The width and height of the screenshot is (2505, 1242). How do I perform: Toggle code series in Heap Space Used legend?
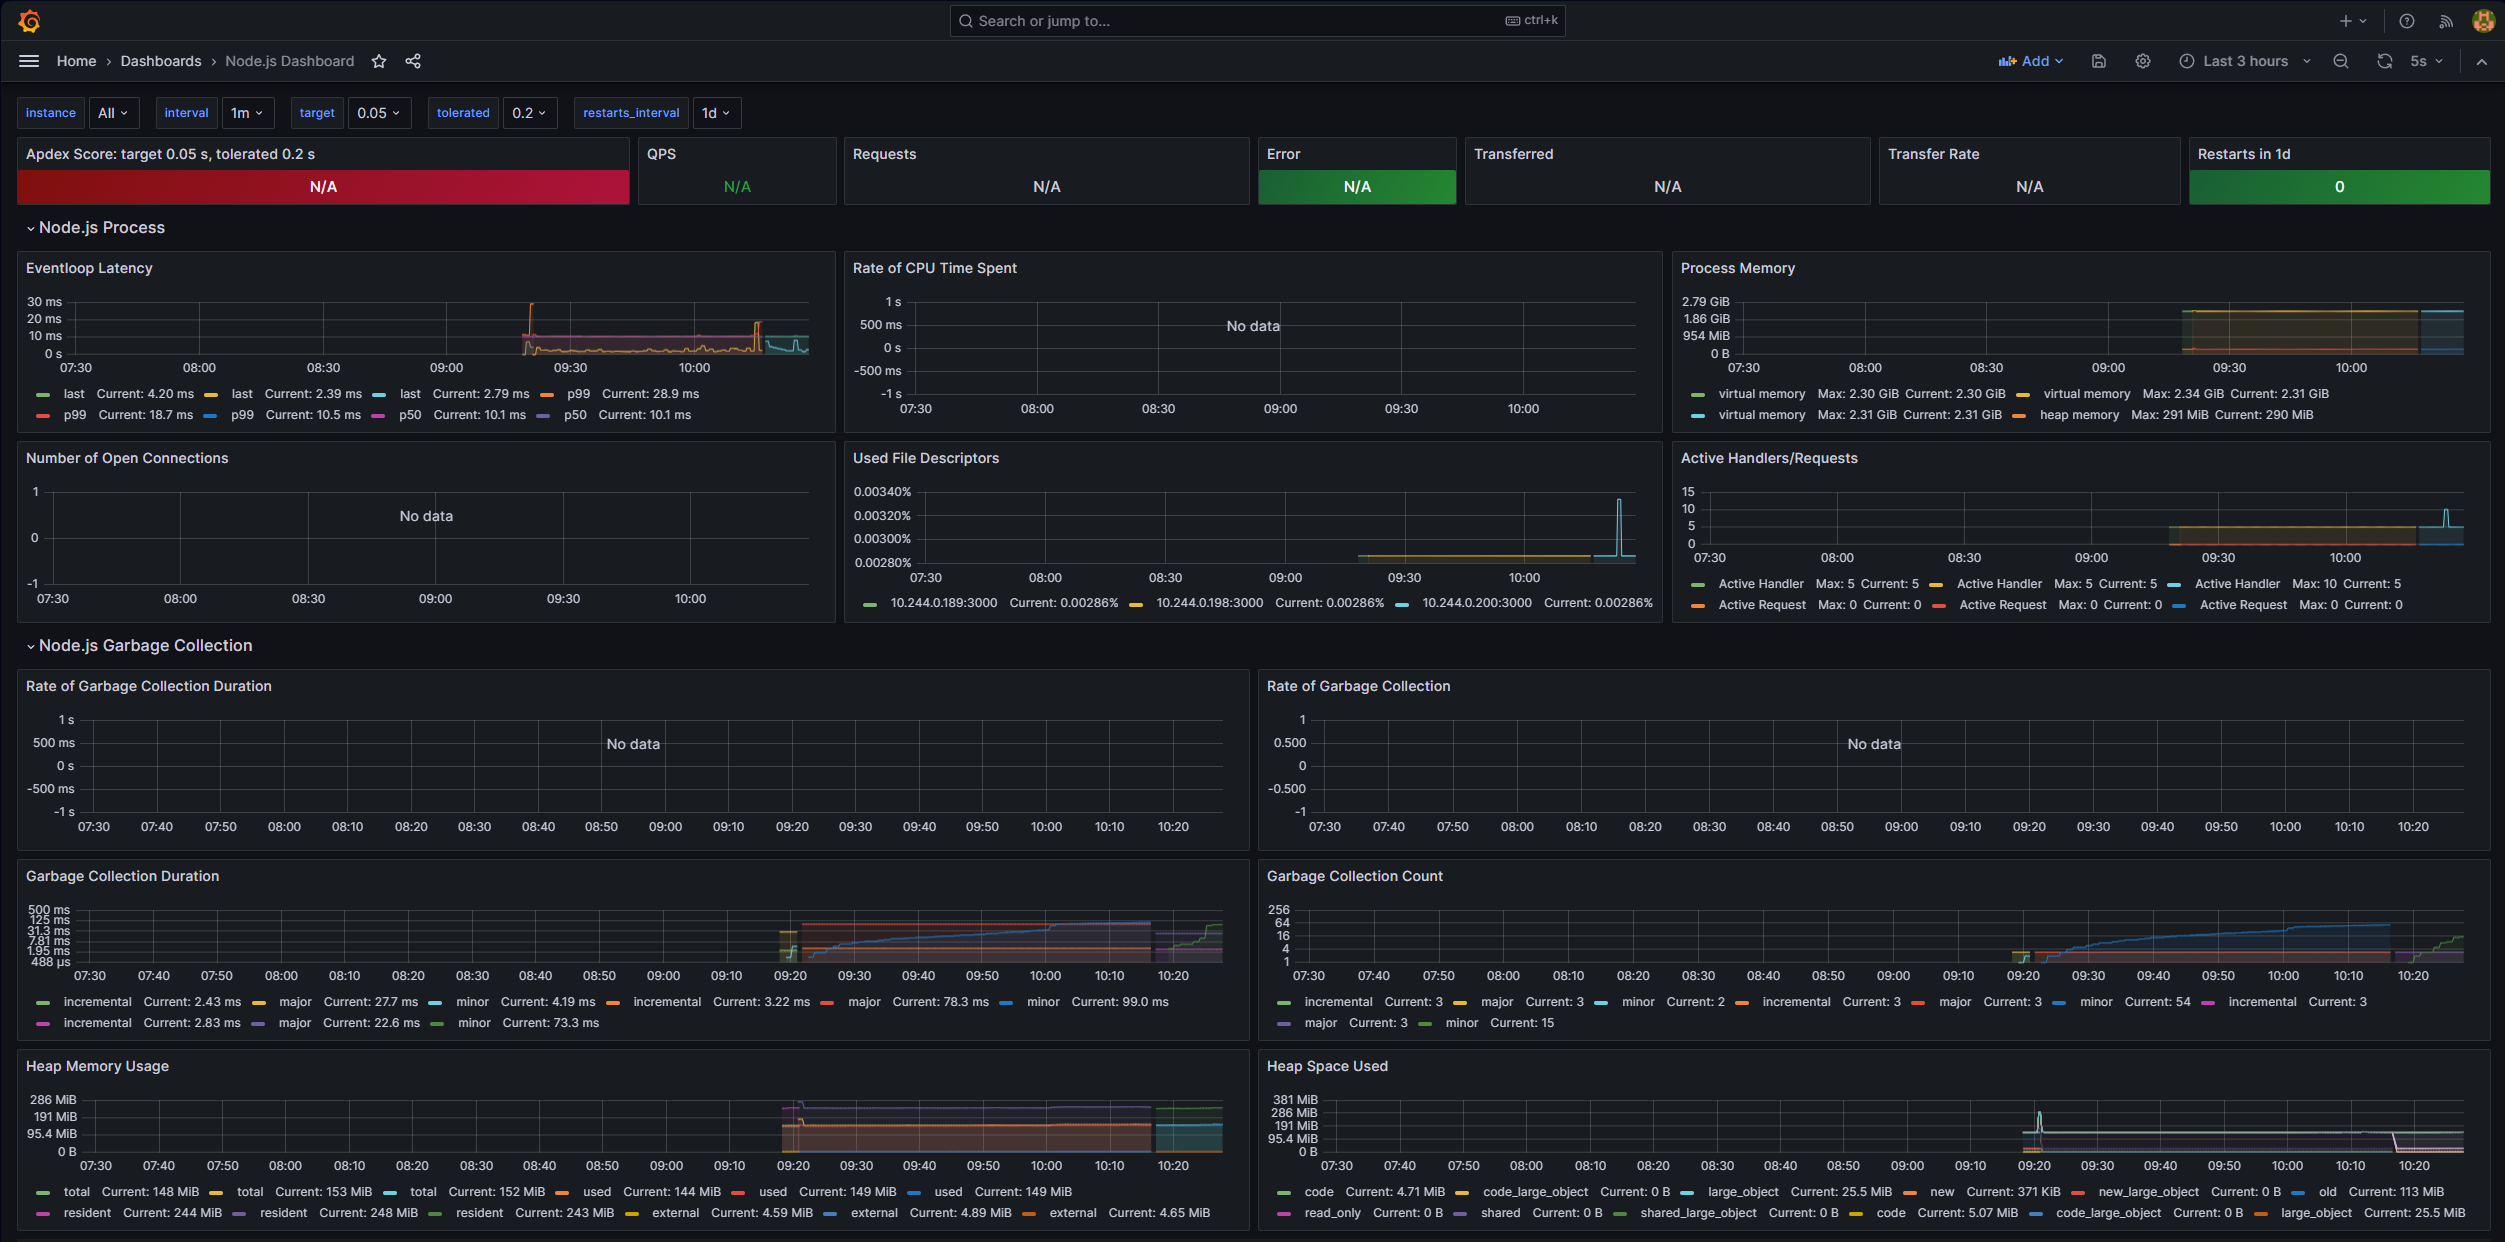[x=1318, y=1192]
